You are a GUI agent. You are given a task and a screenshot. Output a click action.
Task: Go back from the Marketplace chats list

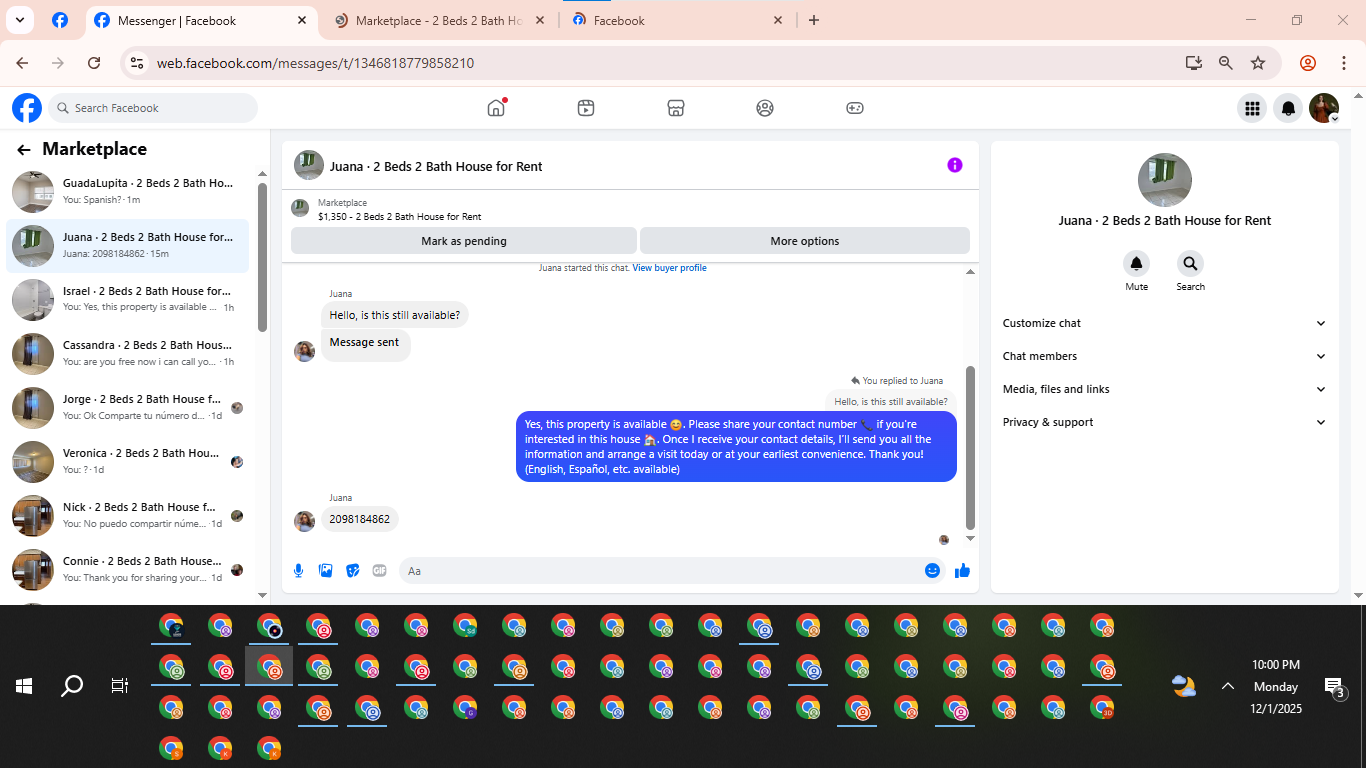[x=24, y=150]
